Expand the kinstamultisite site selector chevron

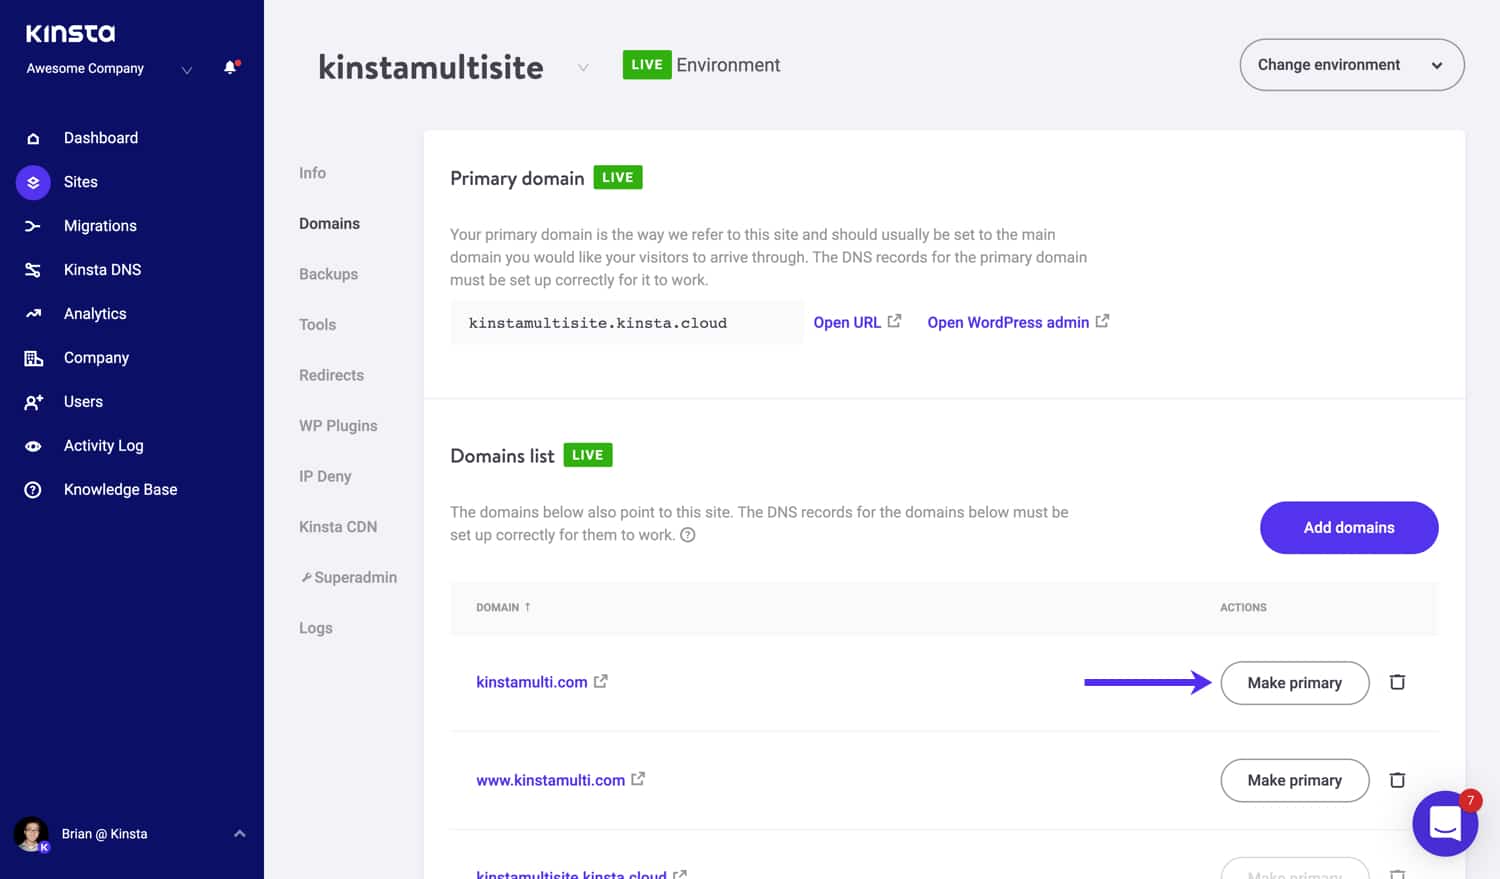coord(583,68)
